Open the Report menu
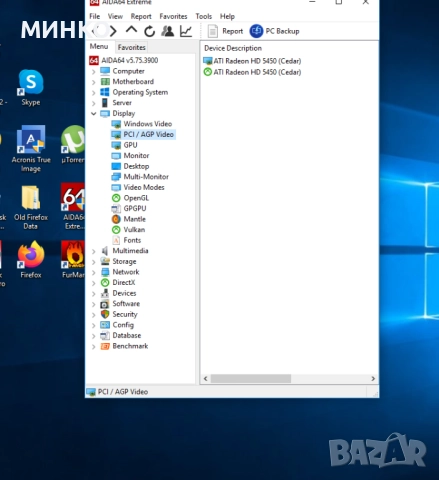This screenshot has height=480, width=439. (141, 16)
